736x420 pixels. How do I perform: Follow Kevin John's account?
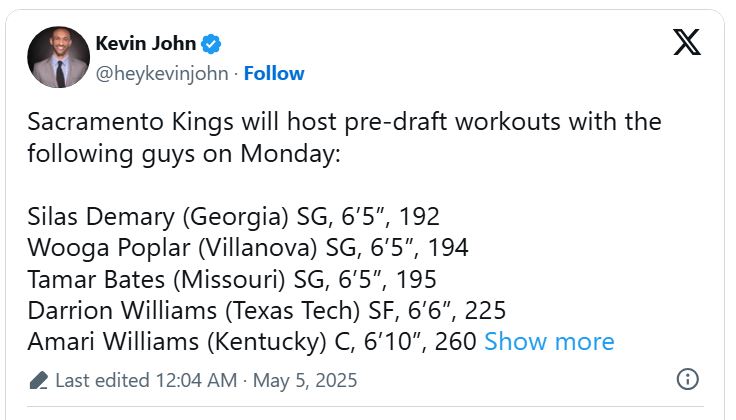pos(274,74)
